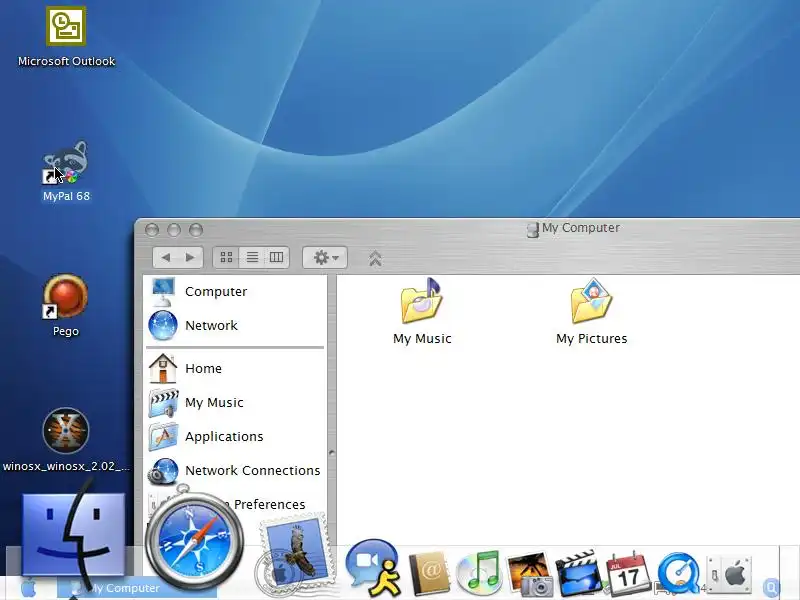Click the magnifier icon in the taskbar corner
This screenshot has height=600, width=800.
coord(771,588)
